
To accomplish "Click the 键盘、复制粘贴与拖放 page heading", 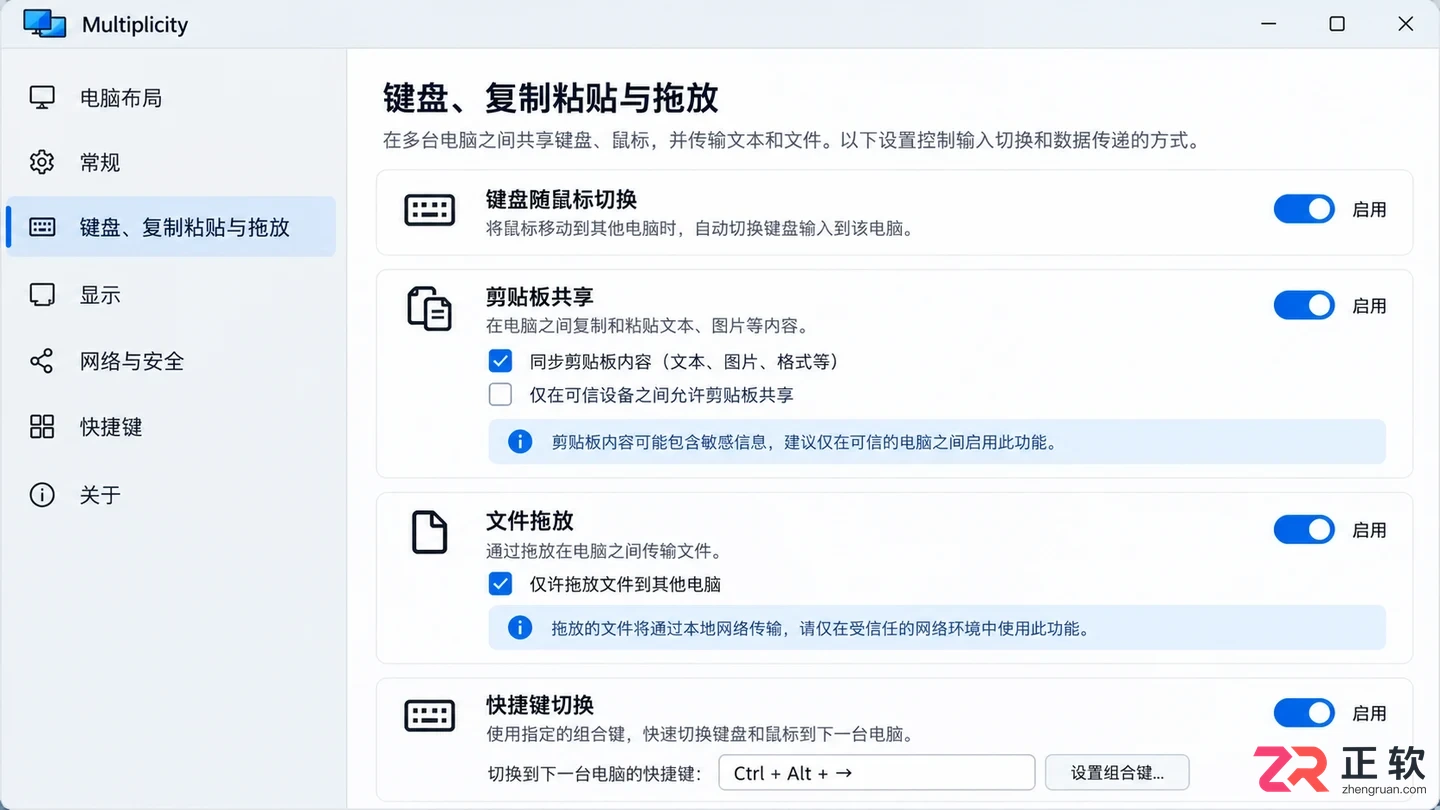I will [x=551, y=98].
